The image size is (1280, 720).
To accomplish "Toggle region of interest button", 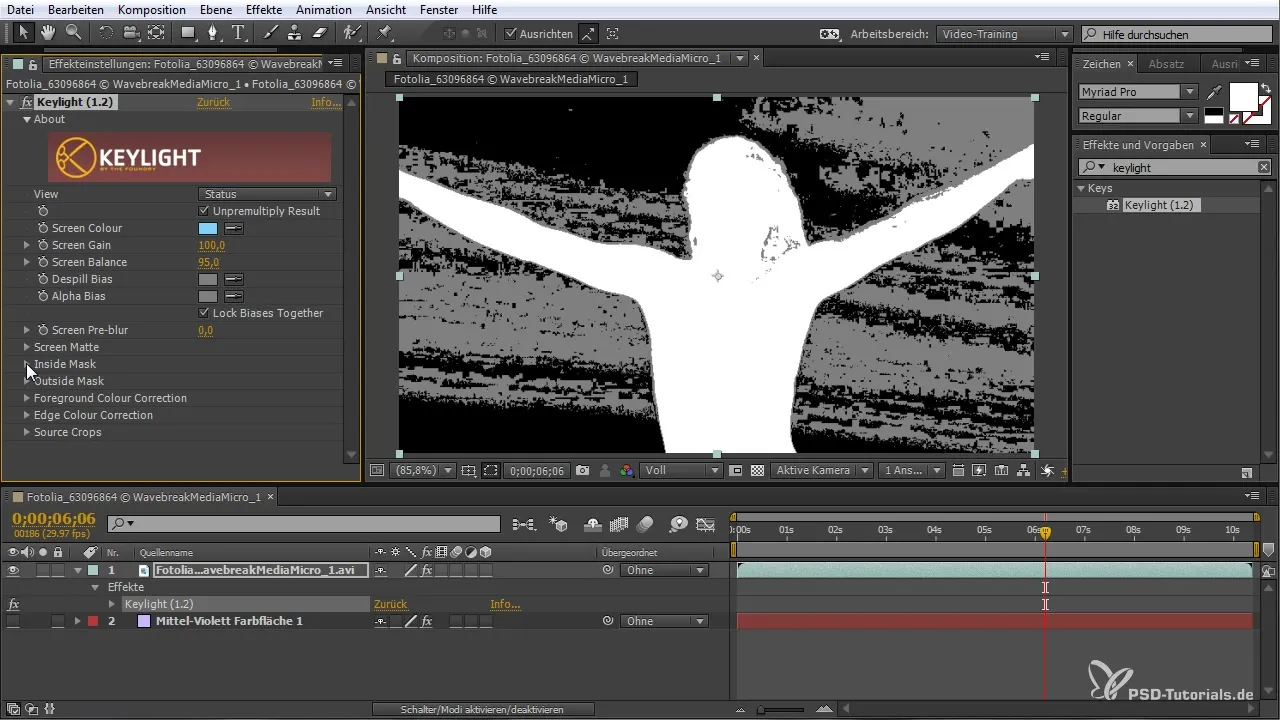I will pyautogui.click(x=736, y=470).
